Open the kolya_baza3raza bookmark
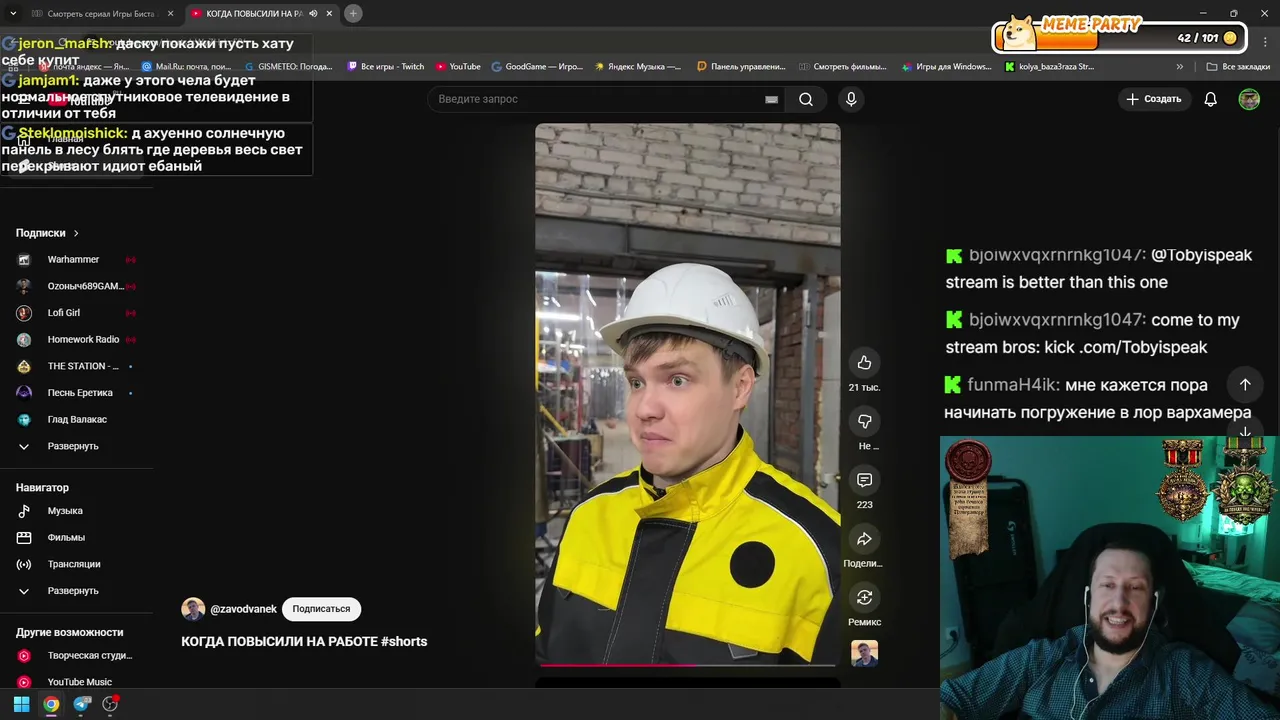 (x=1049, y=67)
